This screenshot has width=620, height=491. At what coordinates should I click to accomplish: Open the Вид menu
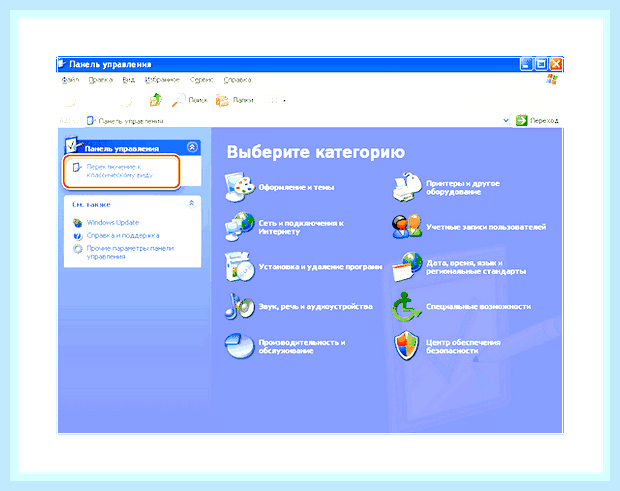click(x=129, y=80)
